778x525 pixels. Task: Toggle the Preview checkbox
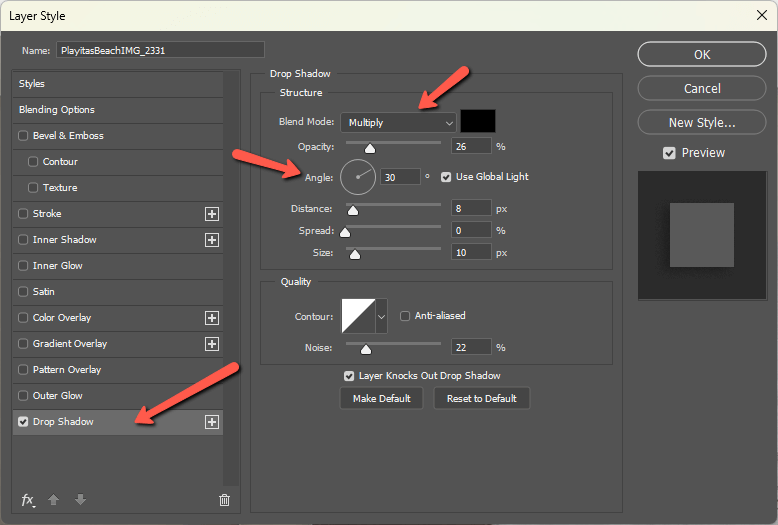tap(669, 153)
